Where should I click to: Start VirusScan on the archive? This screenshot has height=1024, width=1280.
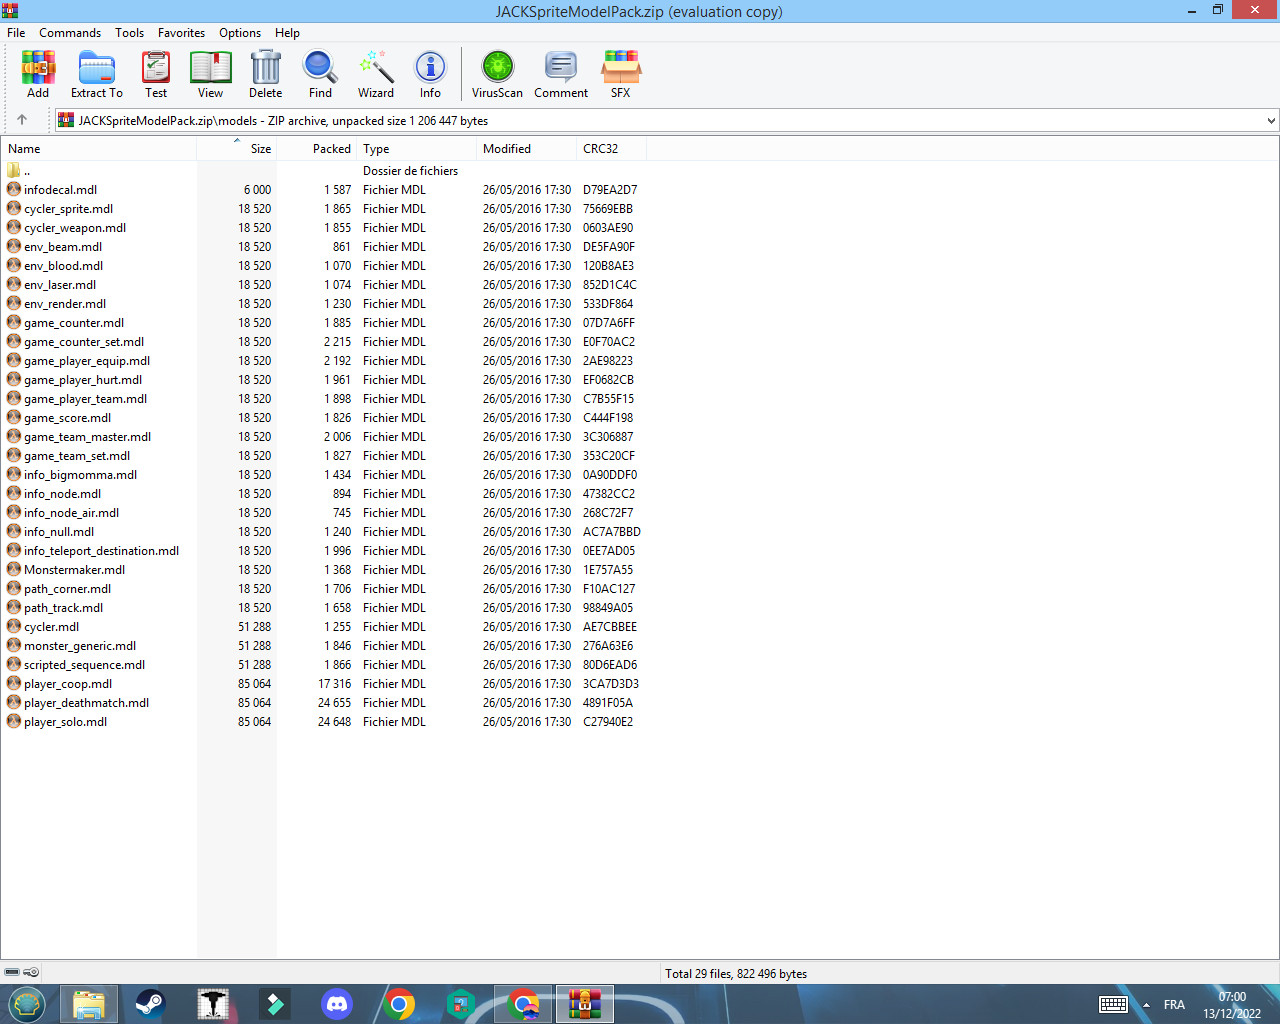coord(497,74)
